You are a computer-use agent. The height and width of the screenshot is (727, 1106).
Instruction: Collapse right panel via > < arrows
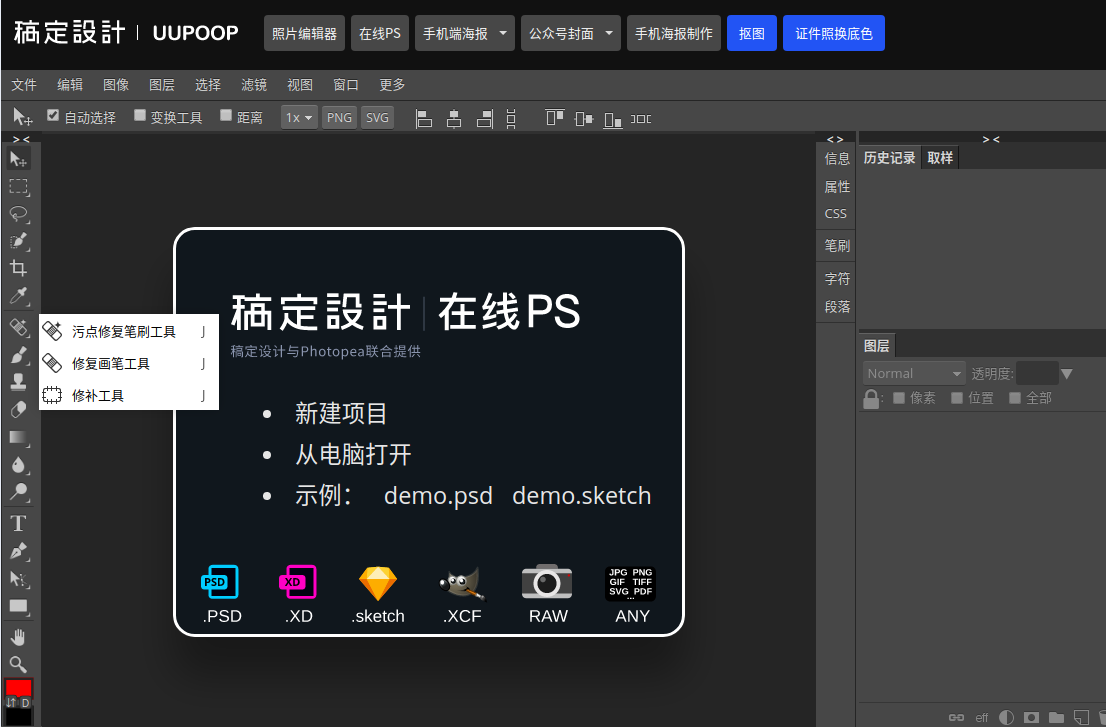click(991, 140)
